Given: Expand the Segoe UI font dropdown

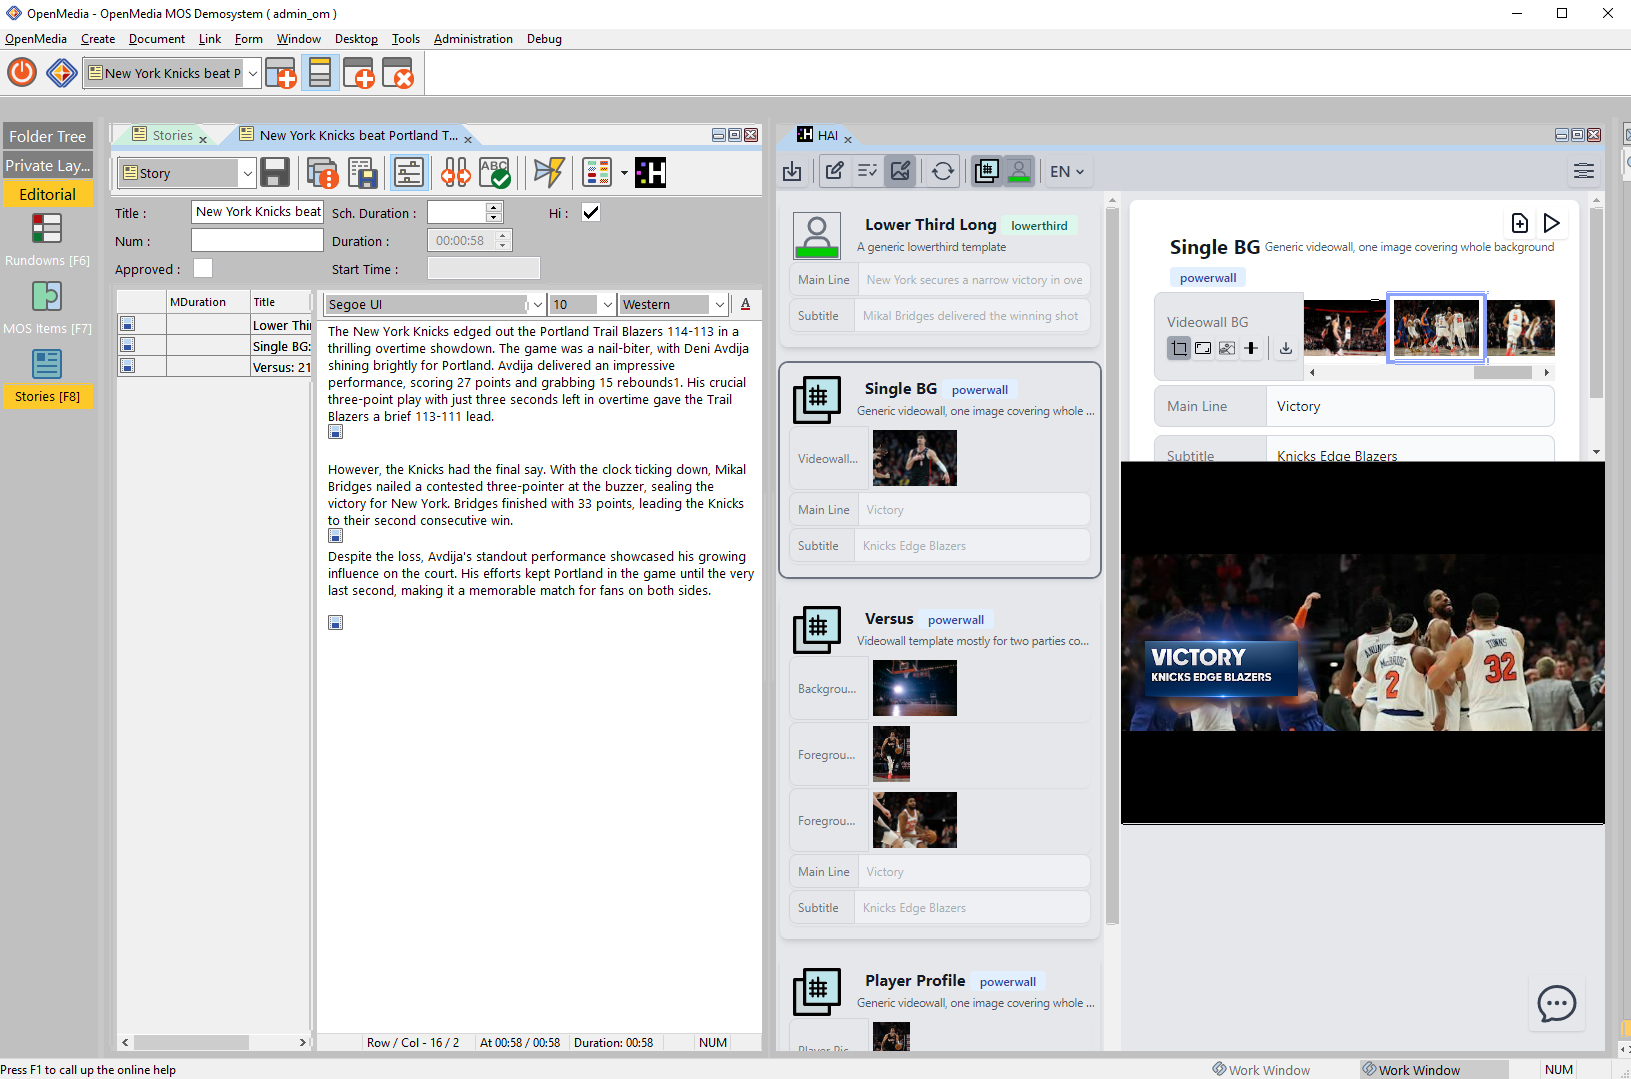Looking at the screenshot, I should 537,305.
